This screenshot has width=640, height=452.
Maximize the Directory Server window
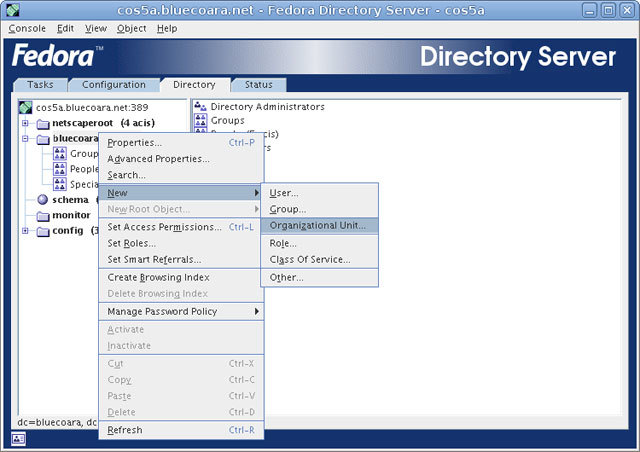(608, 10)
